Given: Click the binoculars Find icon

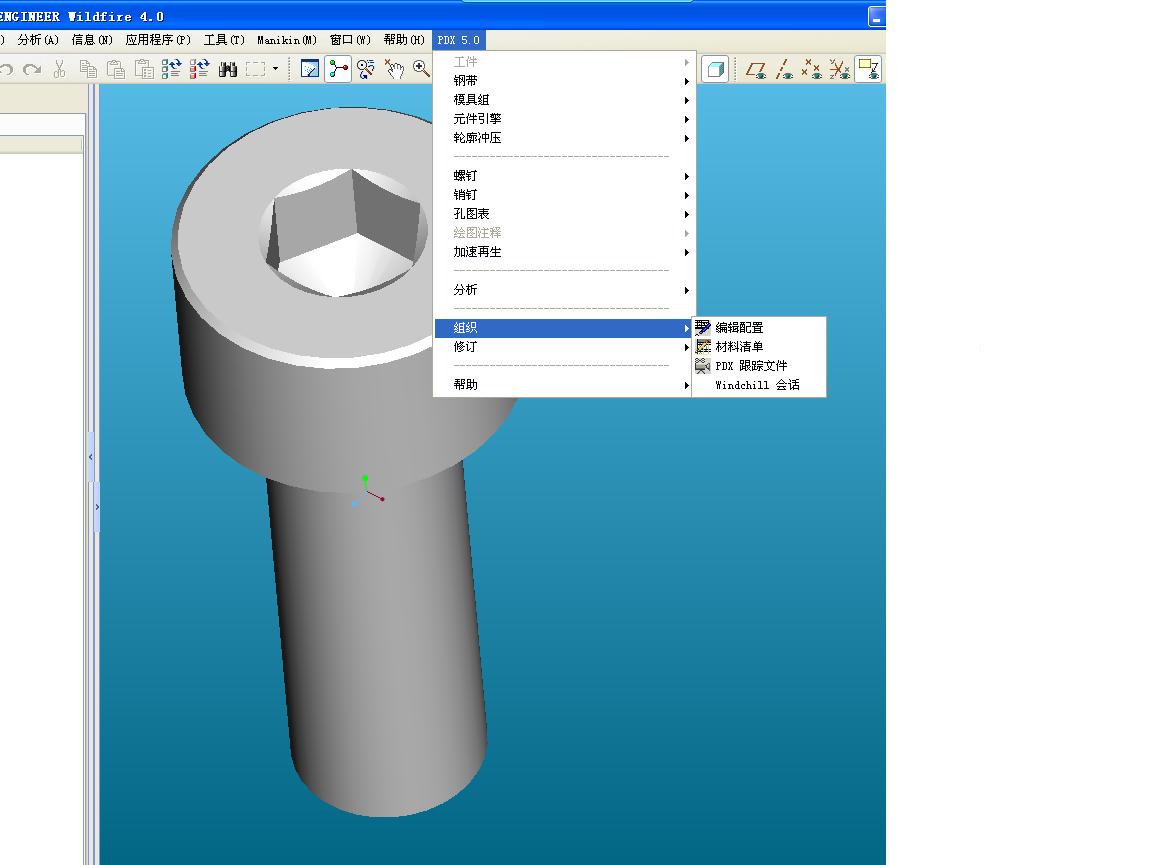Looking at the screenshot, I should [x=227, y=70].
